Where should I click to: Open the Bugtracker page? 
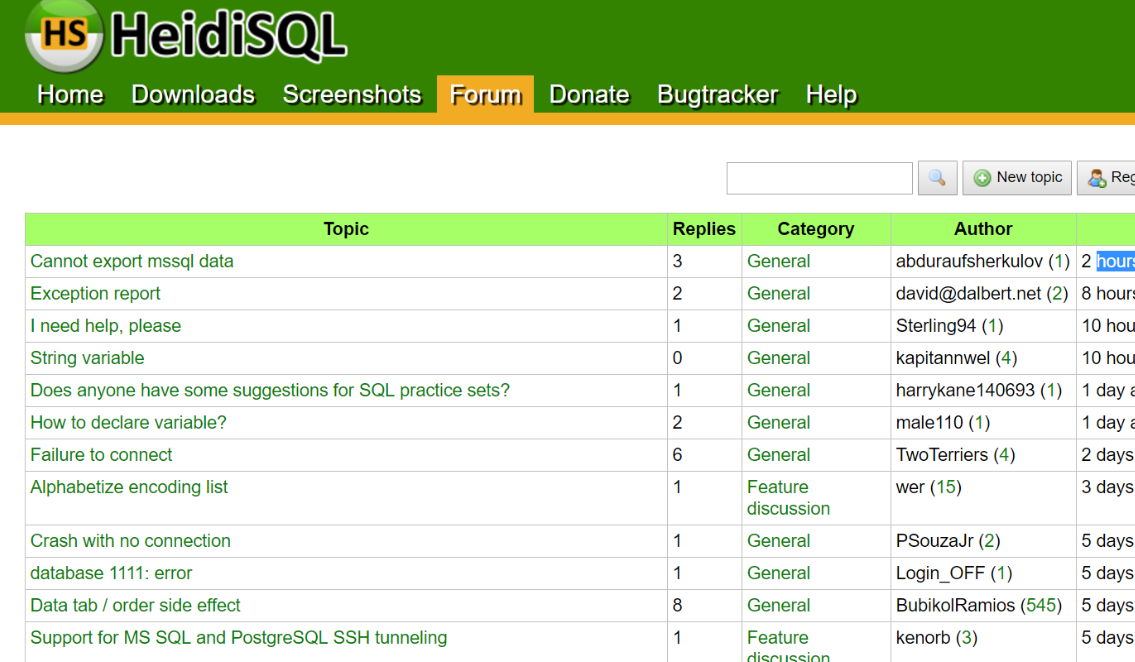[717, 95]
